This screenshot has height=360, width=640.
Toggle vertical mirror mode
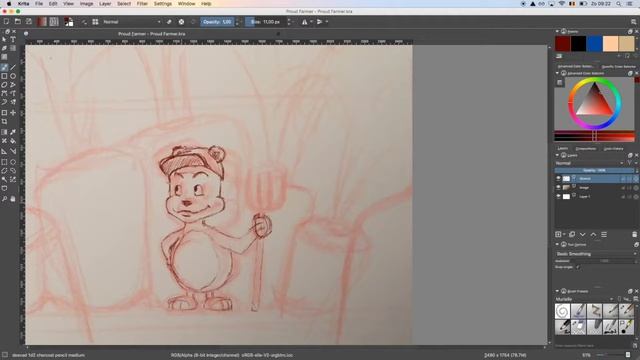coord(320,22)
